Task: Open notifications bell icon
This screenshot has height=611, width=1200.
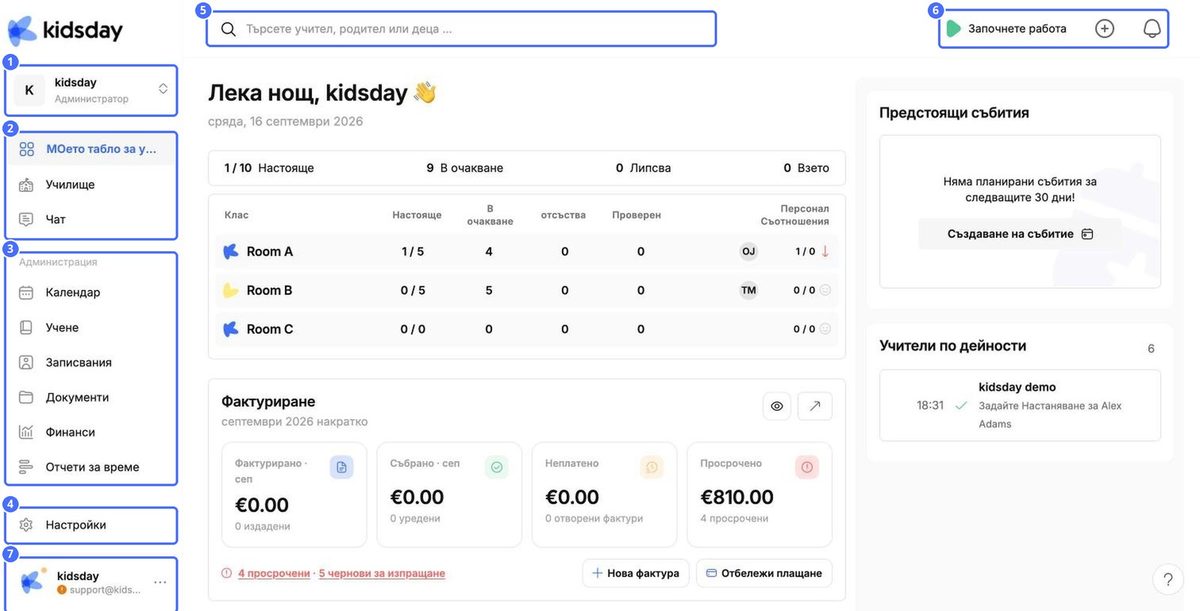Action: [1152, 29]
